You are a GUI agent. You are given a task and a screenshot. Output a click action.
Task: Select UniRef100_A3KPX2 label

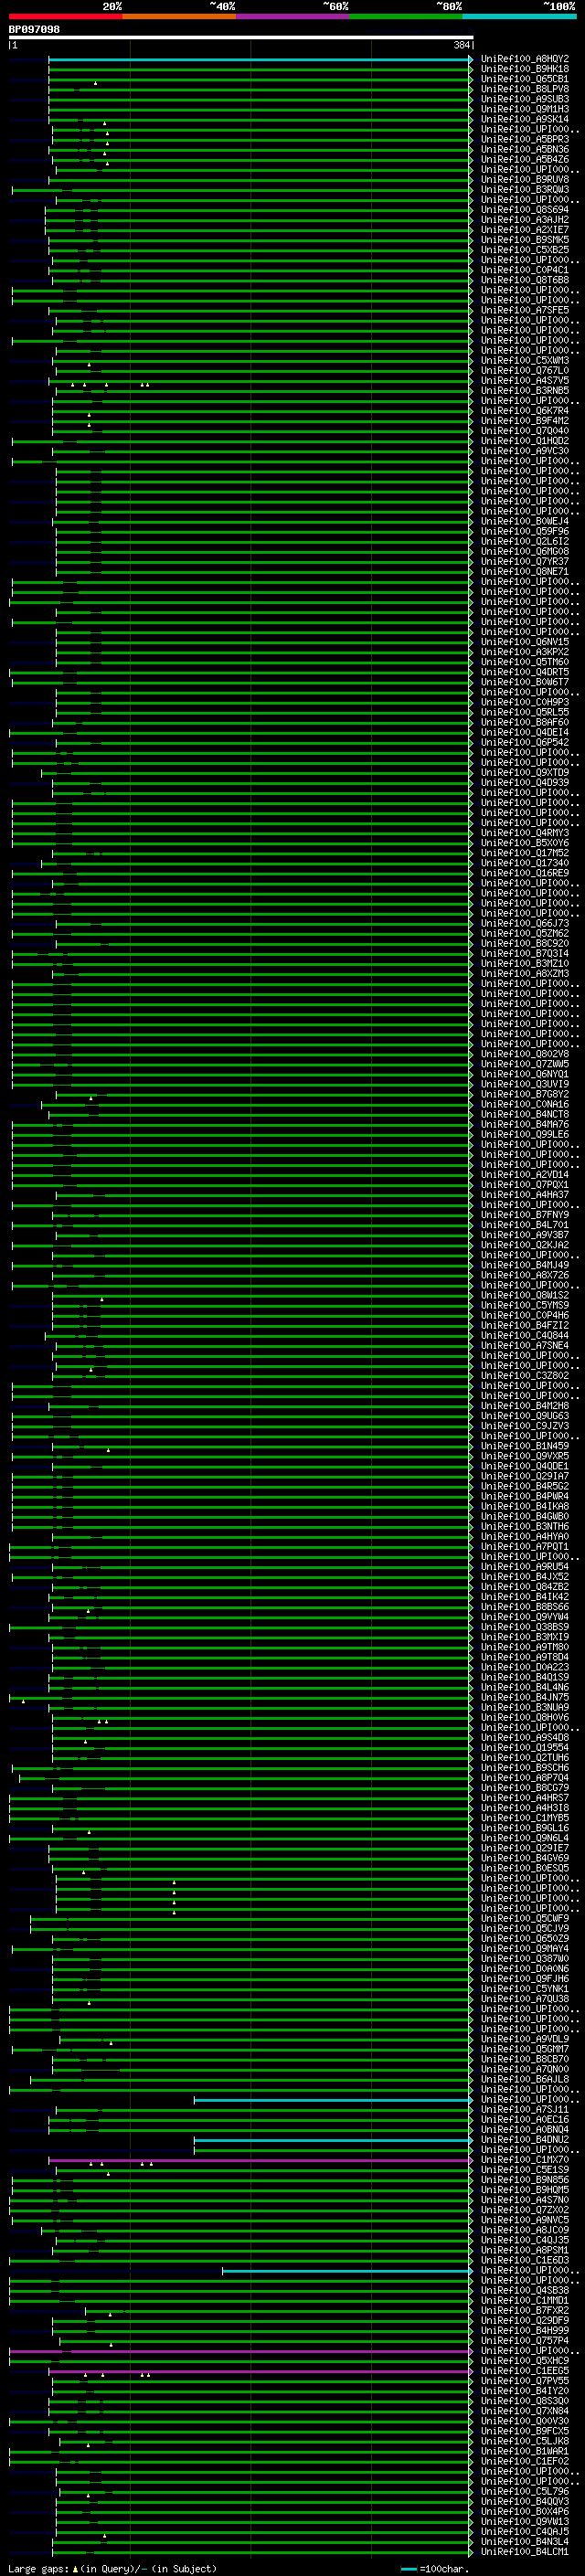click(525, 652)
